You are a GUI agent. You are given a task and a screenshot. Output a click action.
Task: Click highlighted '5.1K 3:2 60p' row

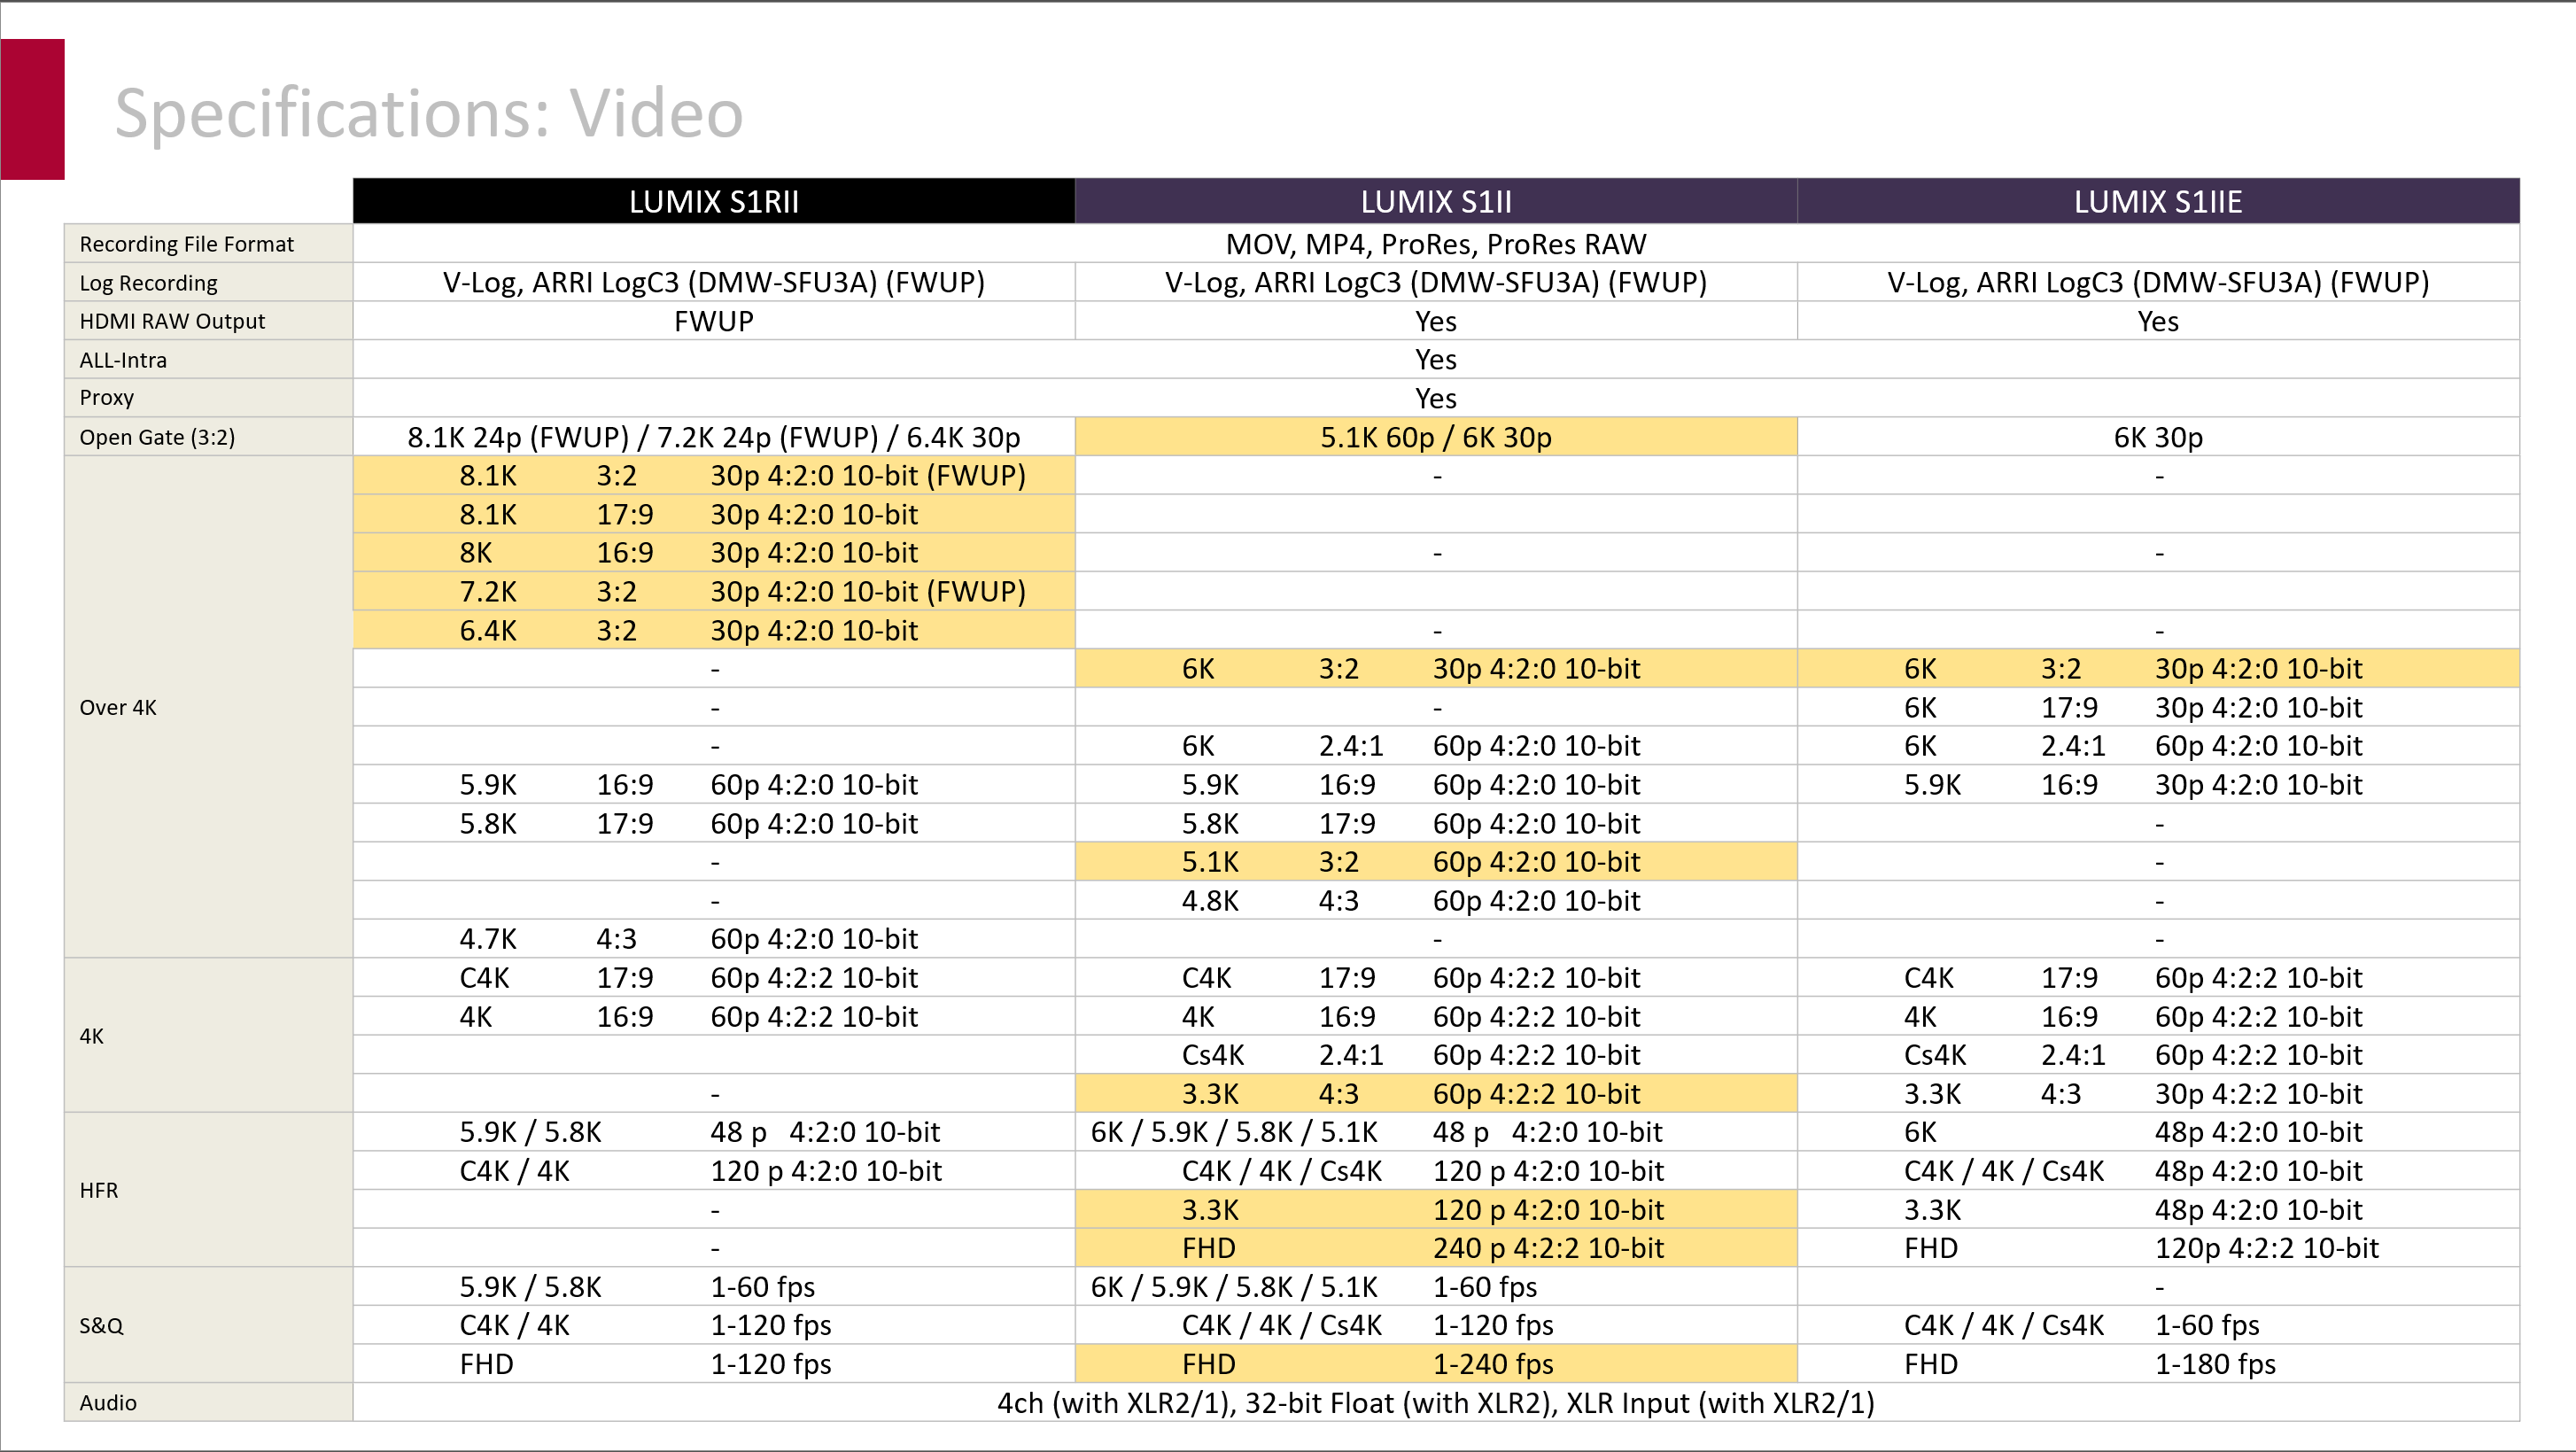point(1436,862)
